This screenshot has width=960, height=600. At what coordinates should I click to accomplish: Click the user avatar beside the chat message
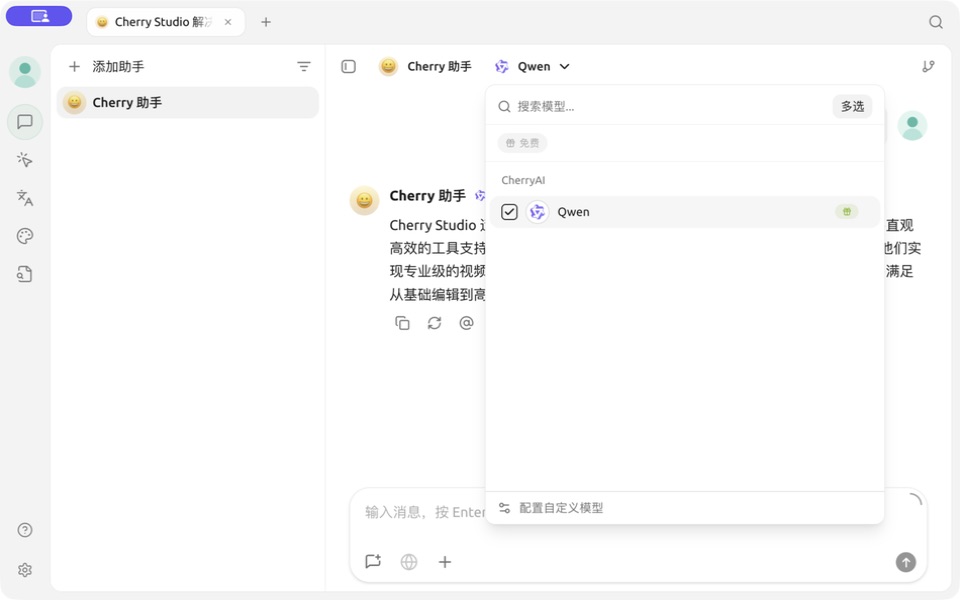(912, 126)
